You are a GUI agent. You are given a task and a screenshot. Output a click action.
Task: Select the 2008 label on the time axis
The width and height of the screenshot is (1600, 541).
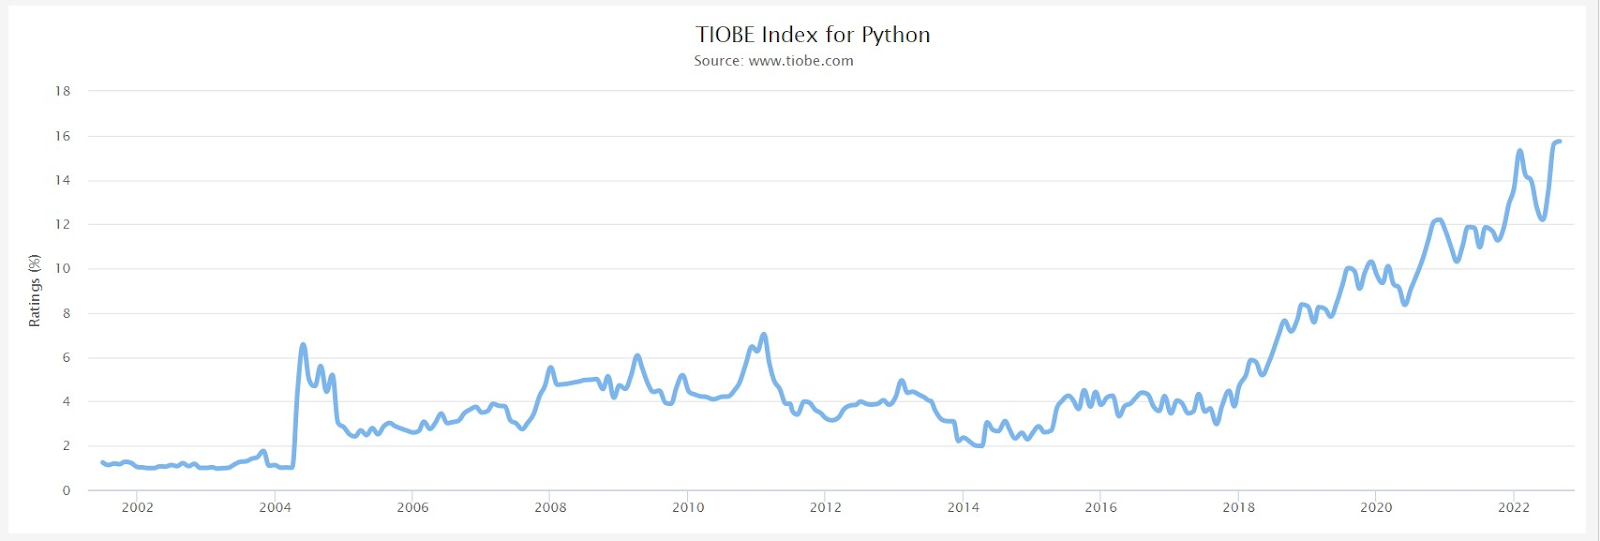(x=550, y=508)
